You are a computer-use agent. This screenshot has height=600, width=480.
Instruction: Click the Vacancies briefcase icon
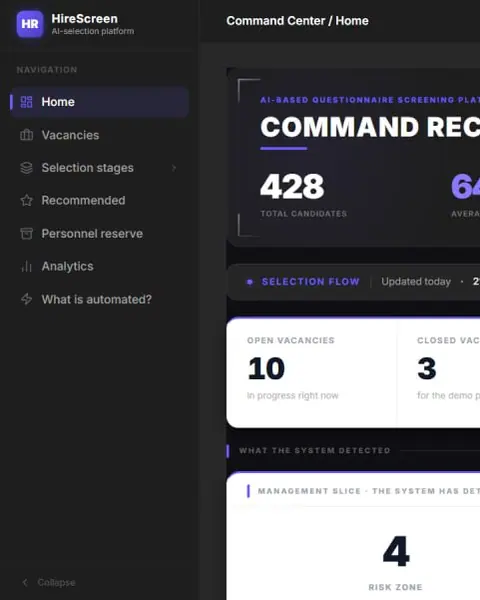26,135
